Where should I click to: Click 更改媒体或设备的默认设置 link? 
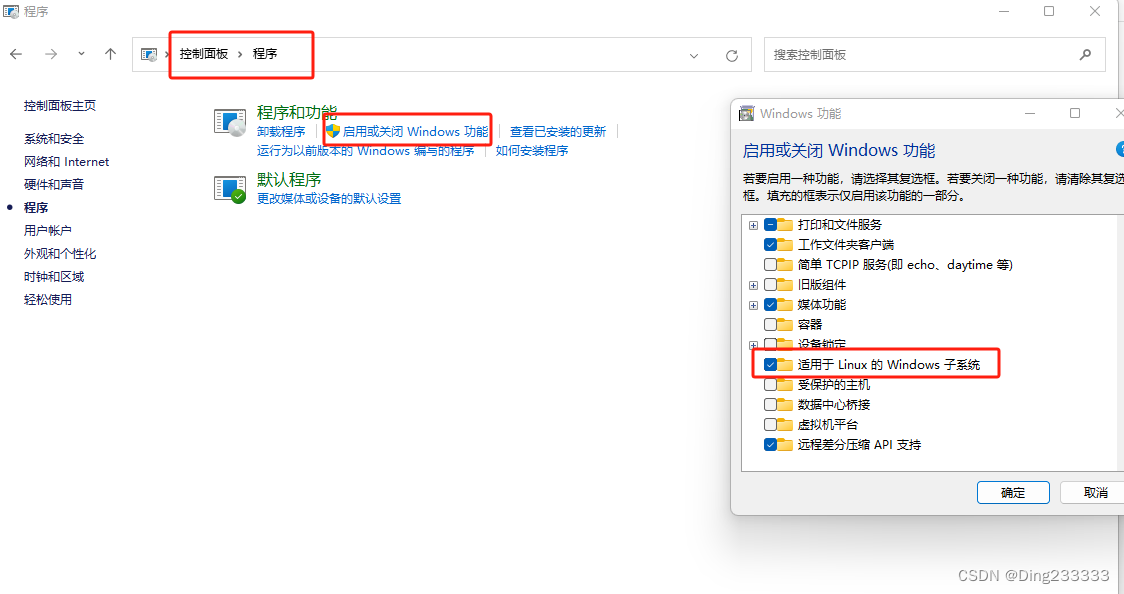pos(329,198)
